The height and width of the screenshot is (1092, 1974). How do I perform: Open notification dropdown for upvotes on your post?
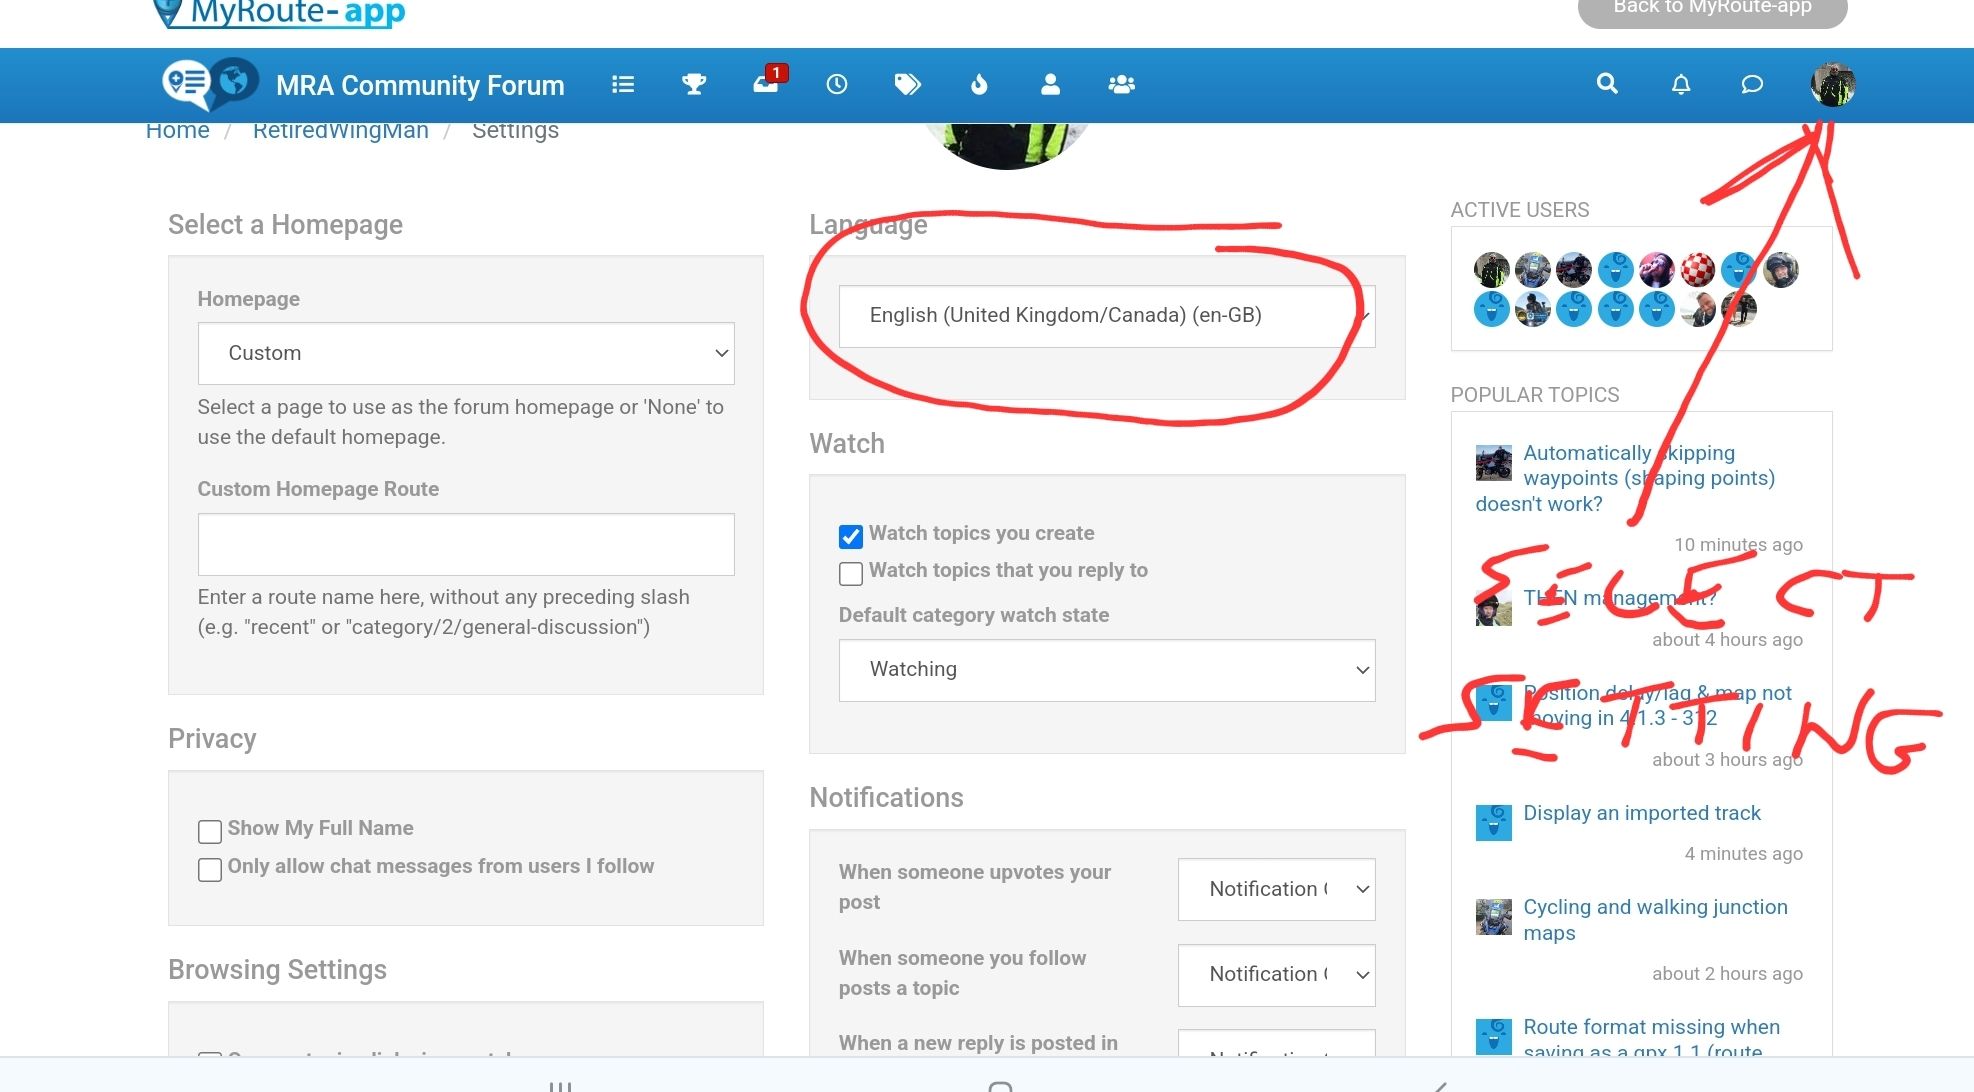[1277, 889]
